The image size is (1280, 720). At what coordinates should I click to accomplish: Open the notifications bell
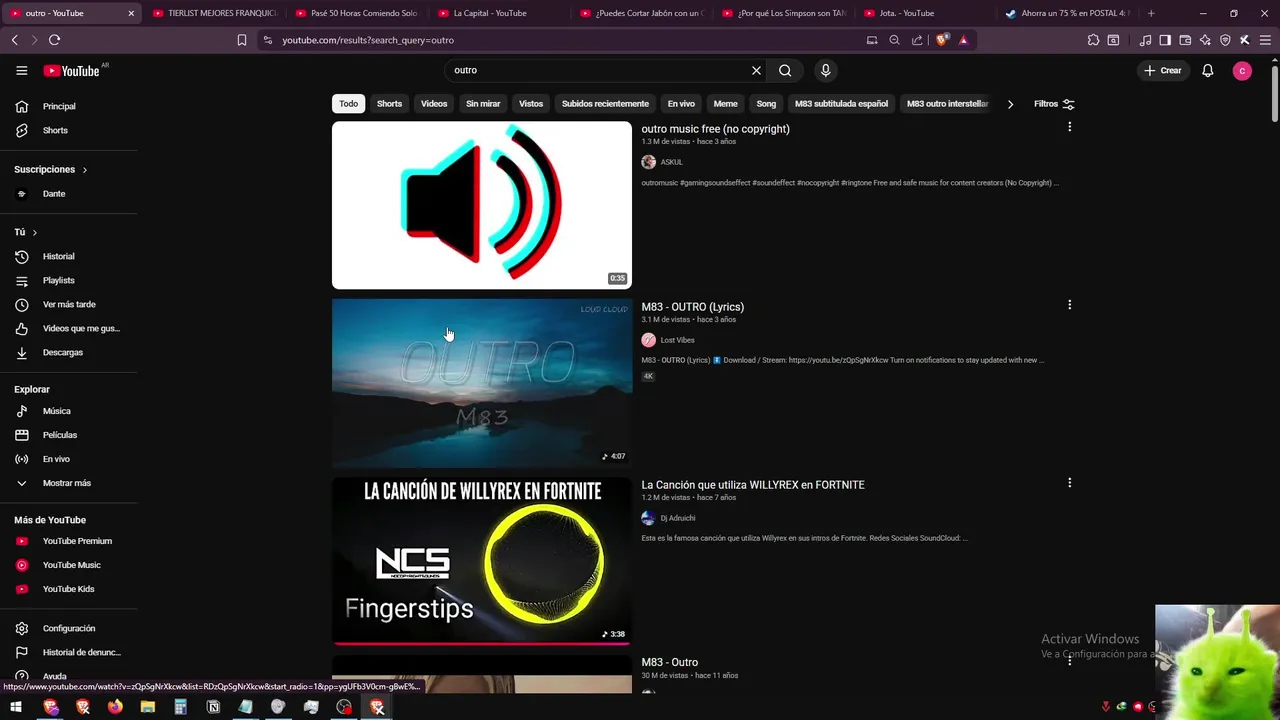pyautogui.click(x=1208, y=71)
